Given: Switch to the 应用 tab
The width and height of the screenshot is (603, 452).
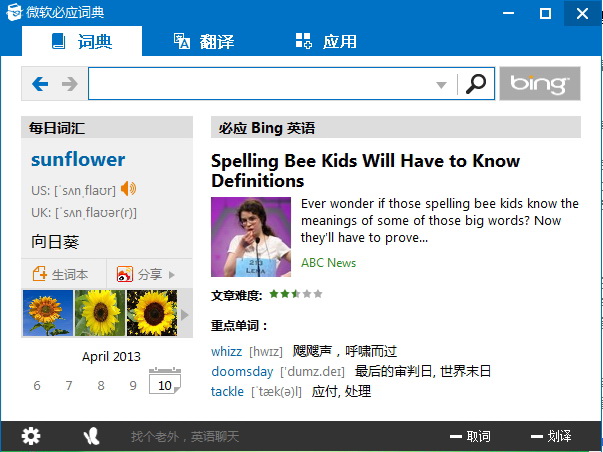Looking at the screenshot, I should [x=326, y=41].
